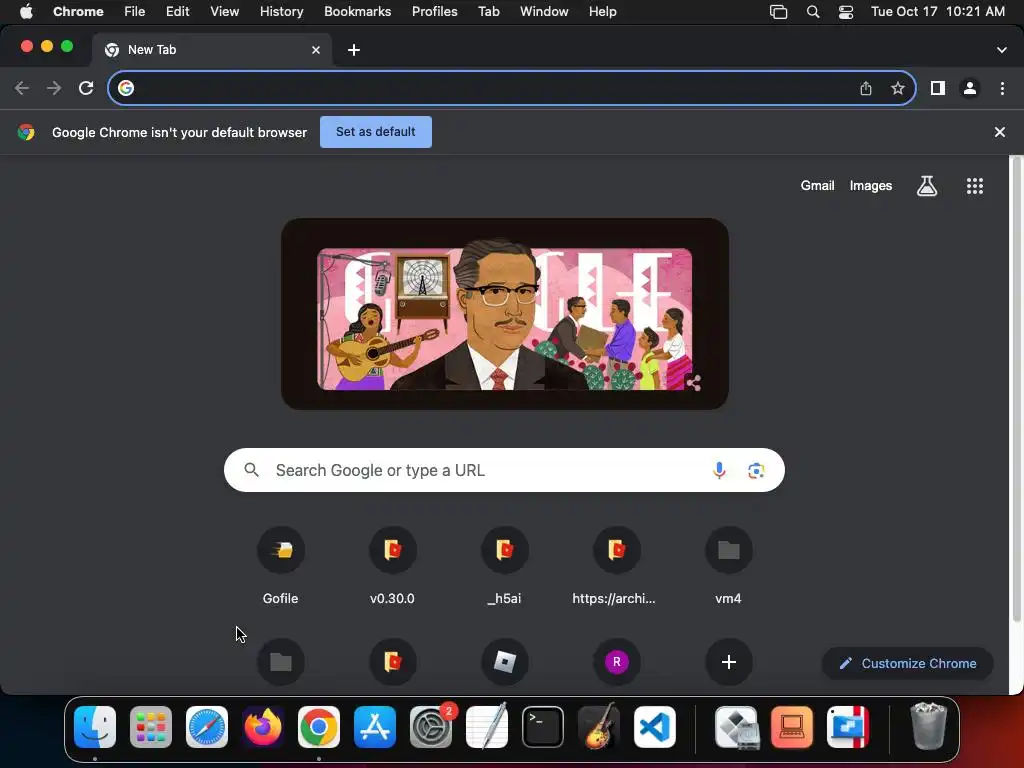Open the profile avatar icon
This screenshot has width=1024, height=768.
(x=970, y=88)
